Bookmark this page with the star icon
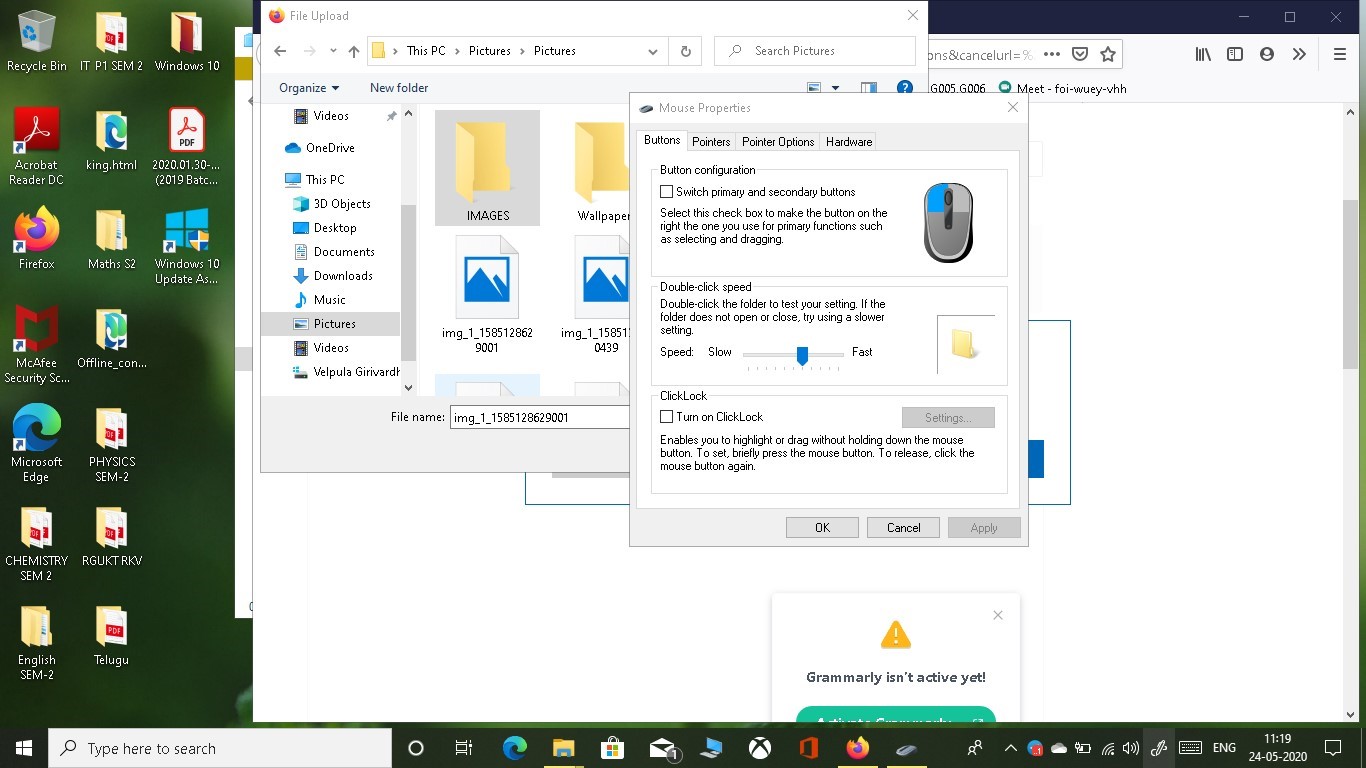The height and width of the screenshot is (768, 1366). [1107, 54]
